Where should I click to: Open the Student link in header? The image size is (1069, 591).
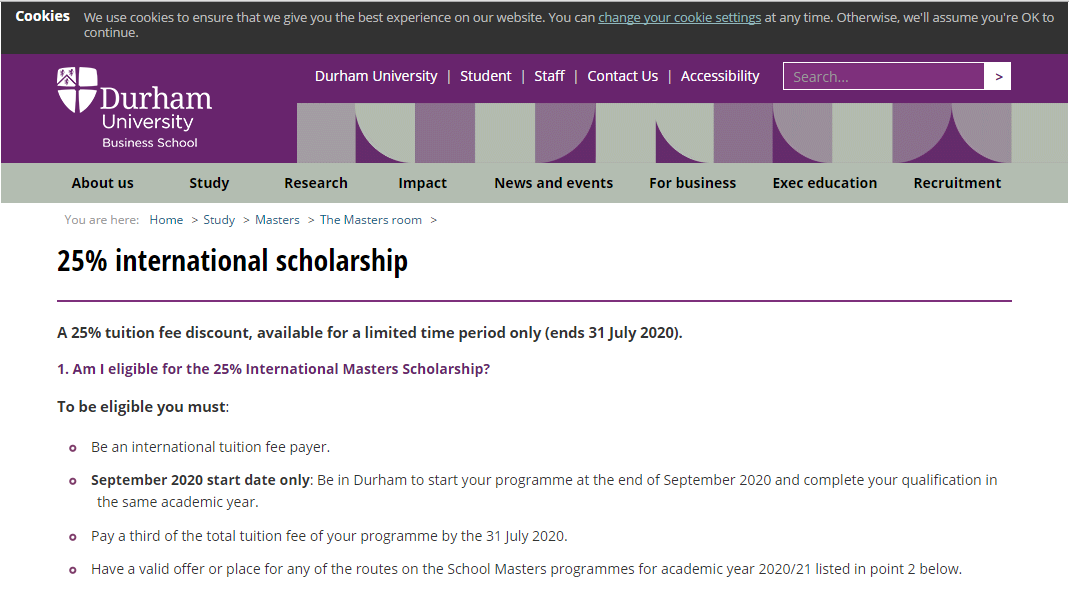tap(485, 76)
